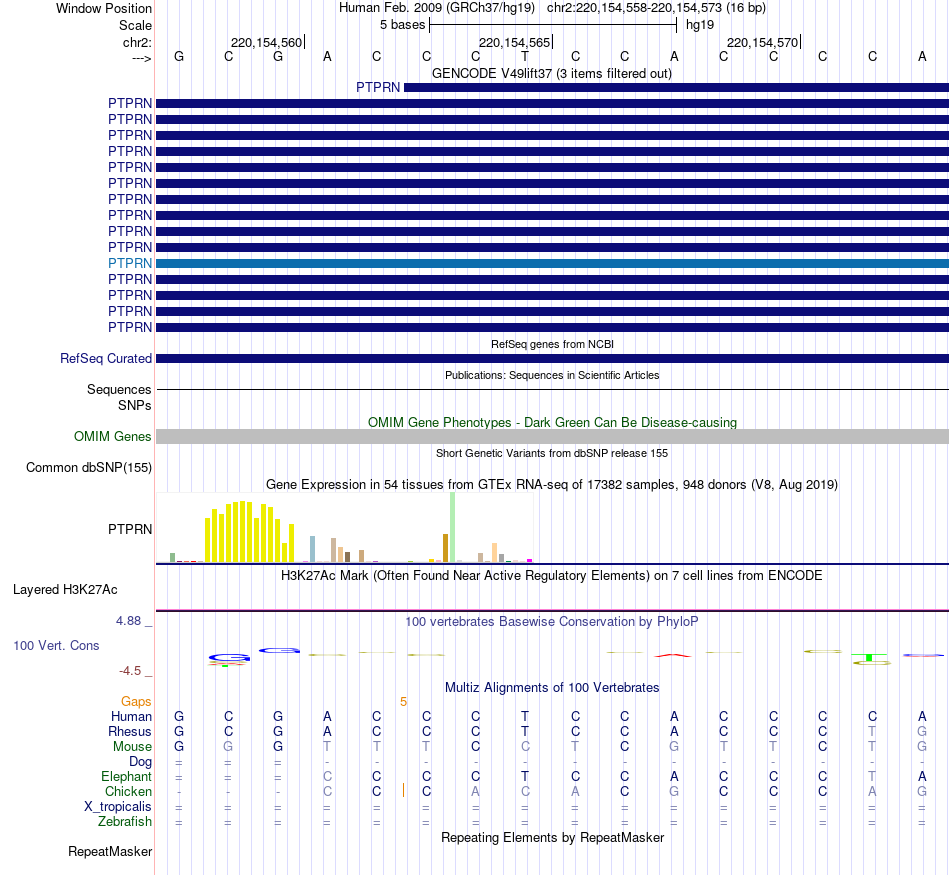The image size is (950, 875).
Task: Click the RepeatMasker track label
Action: (110, 851)
